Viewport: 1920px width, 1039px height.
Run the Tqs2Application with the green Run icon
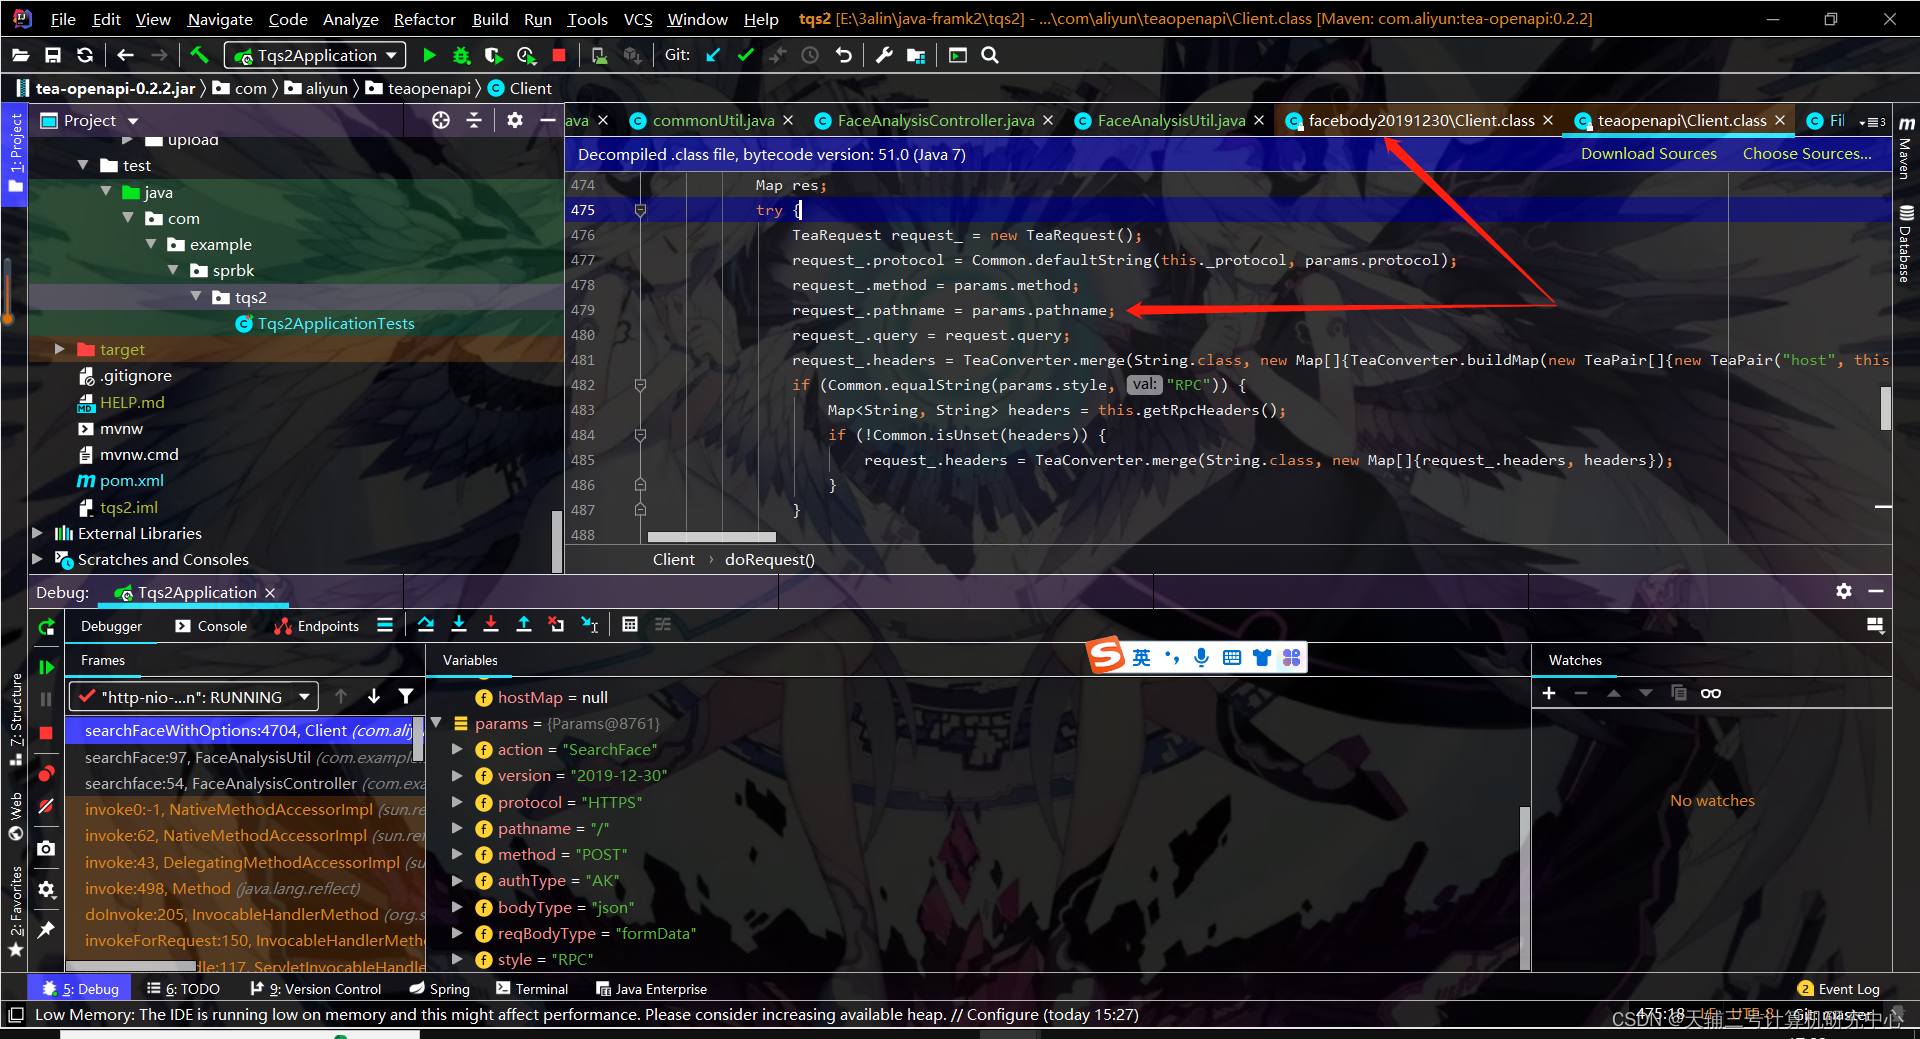pos(429,55)
